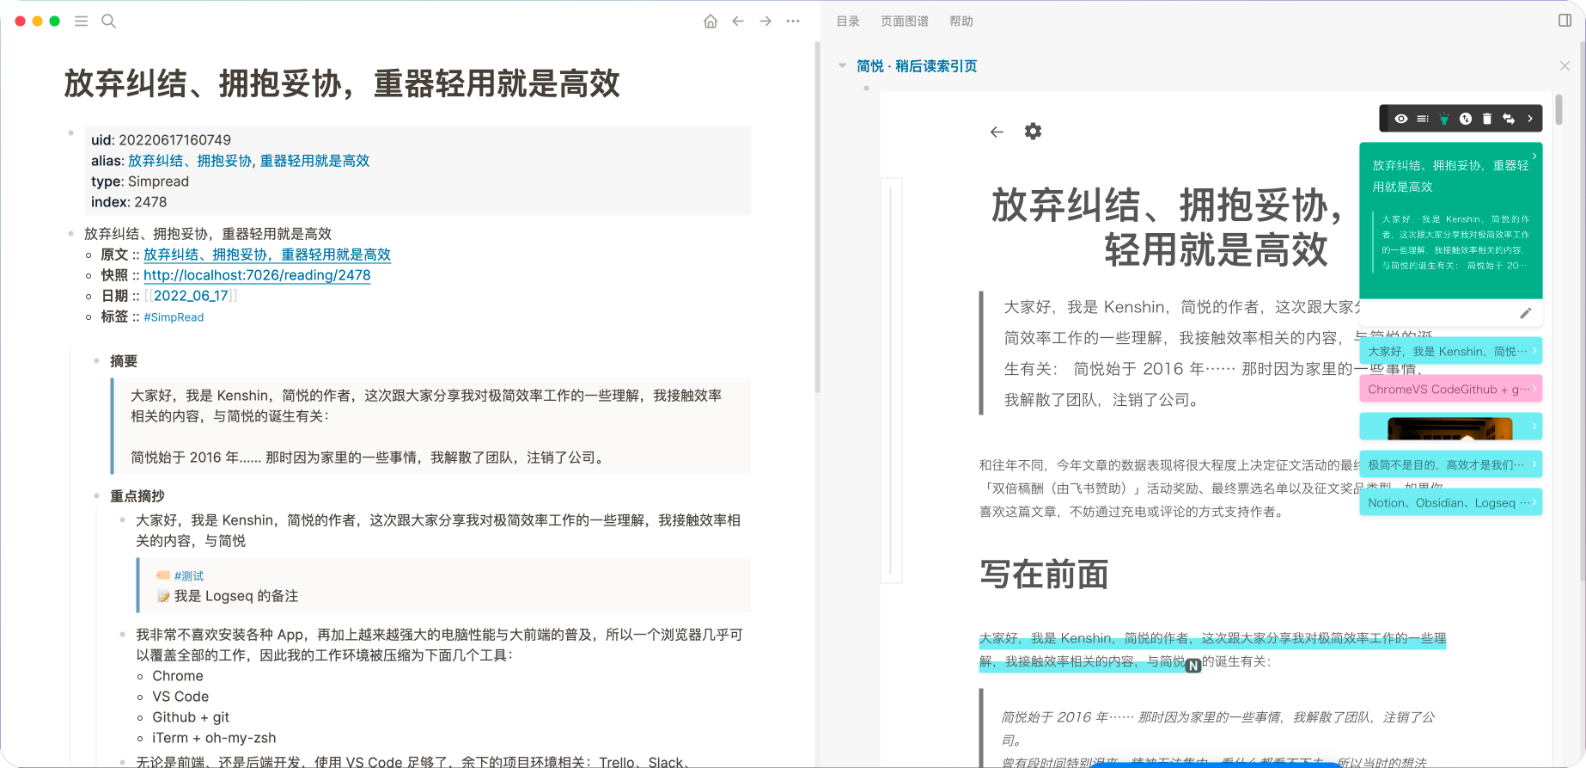The width and height of the screenshot is (1586, 768).
Task: Click pencil edit icon on green card
Action: (x=1525, y=313)
